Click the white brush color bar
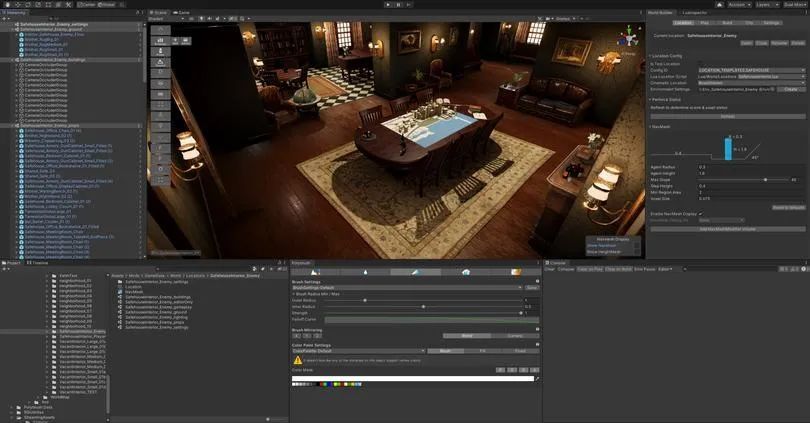Viewport: 810px width, 423px height. click(x=413, y=379)
